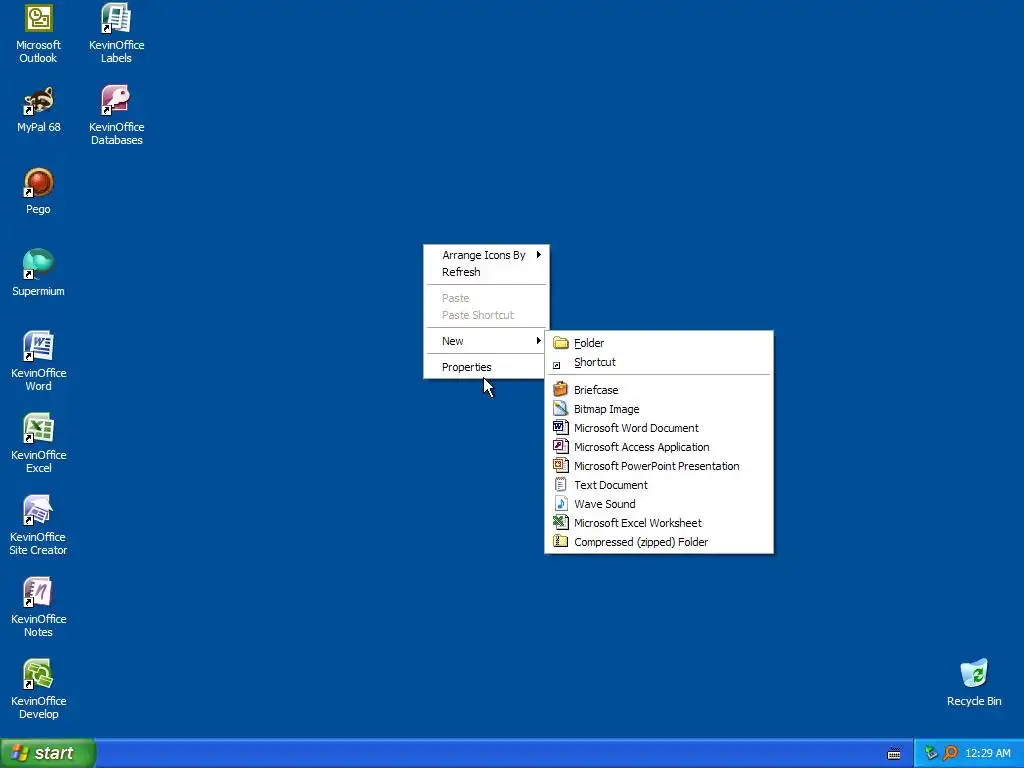
Task: Click the KevinOffice Databases shortcut icon
Action: pyautogui.click(x=116, y=101)
